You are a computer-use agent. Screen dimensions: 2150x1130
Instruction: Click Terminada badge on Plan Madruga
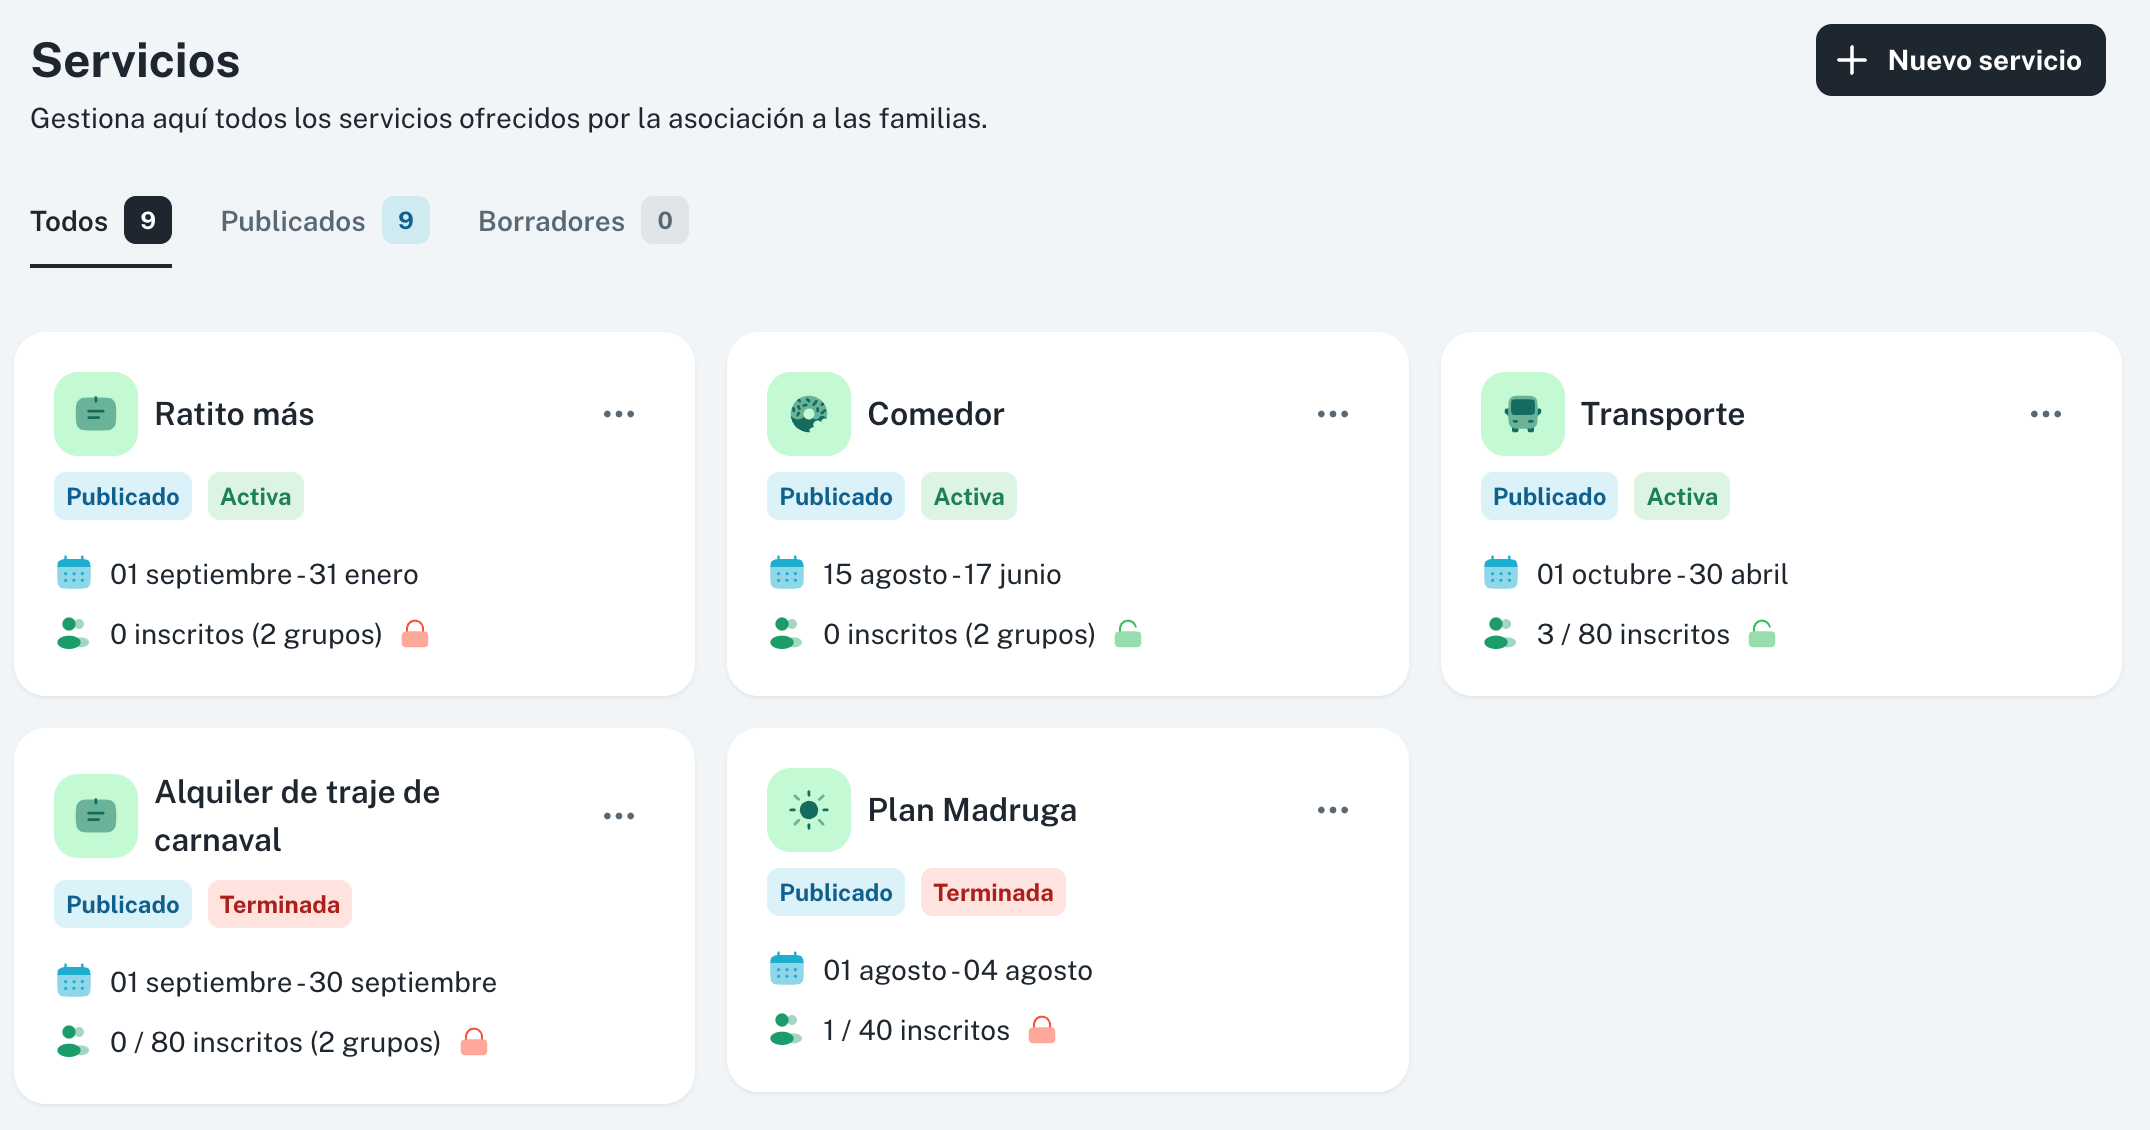point(992,892)
